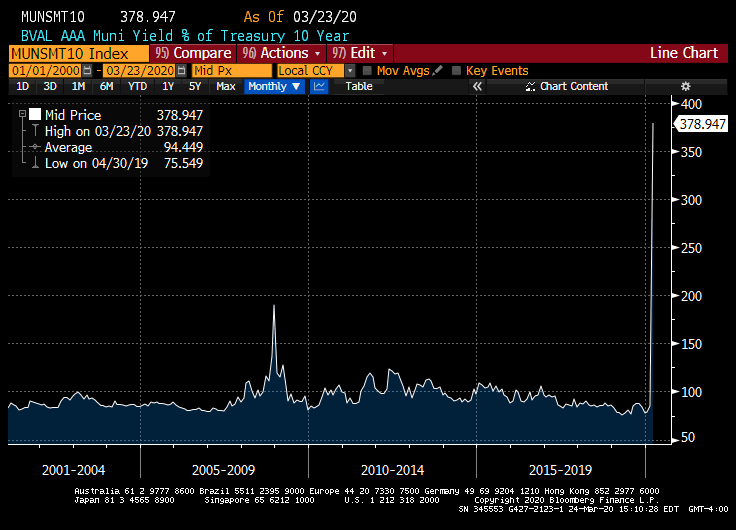The width and height of the screenshot is (736, 530).
Task: Click the MUNSMT10 Index security field
Action: coord(75,53)
